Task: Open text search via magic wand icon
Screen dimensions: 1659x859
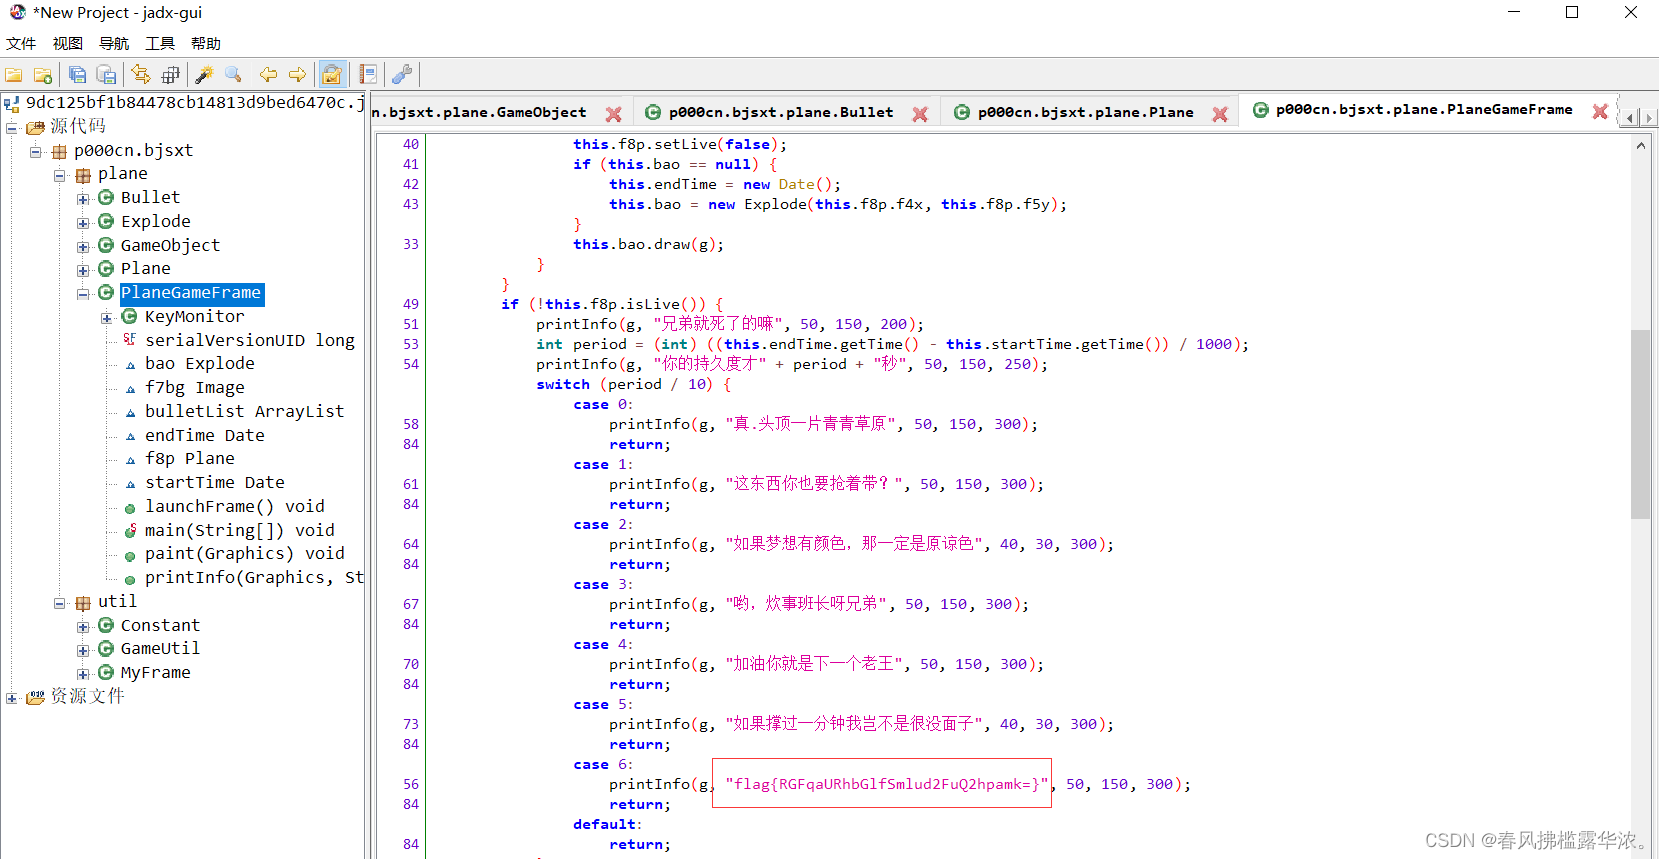Action: [x=204, y=75]
